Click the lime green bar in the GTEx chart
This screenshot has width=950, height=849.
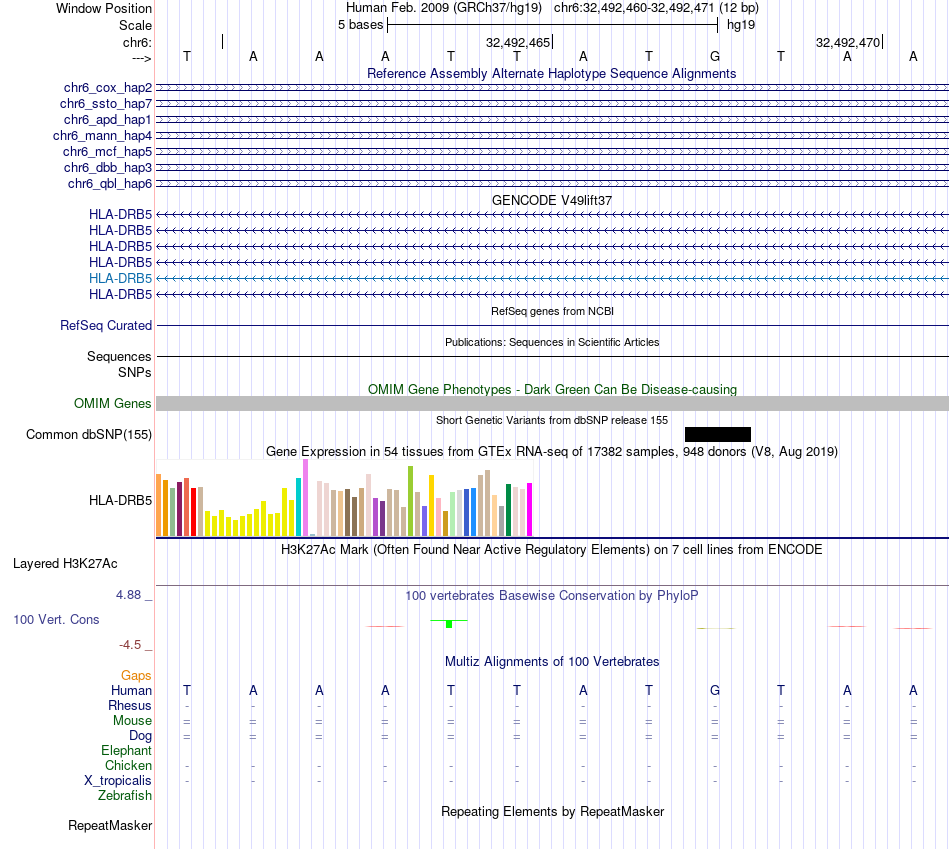[410, 501]
